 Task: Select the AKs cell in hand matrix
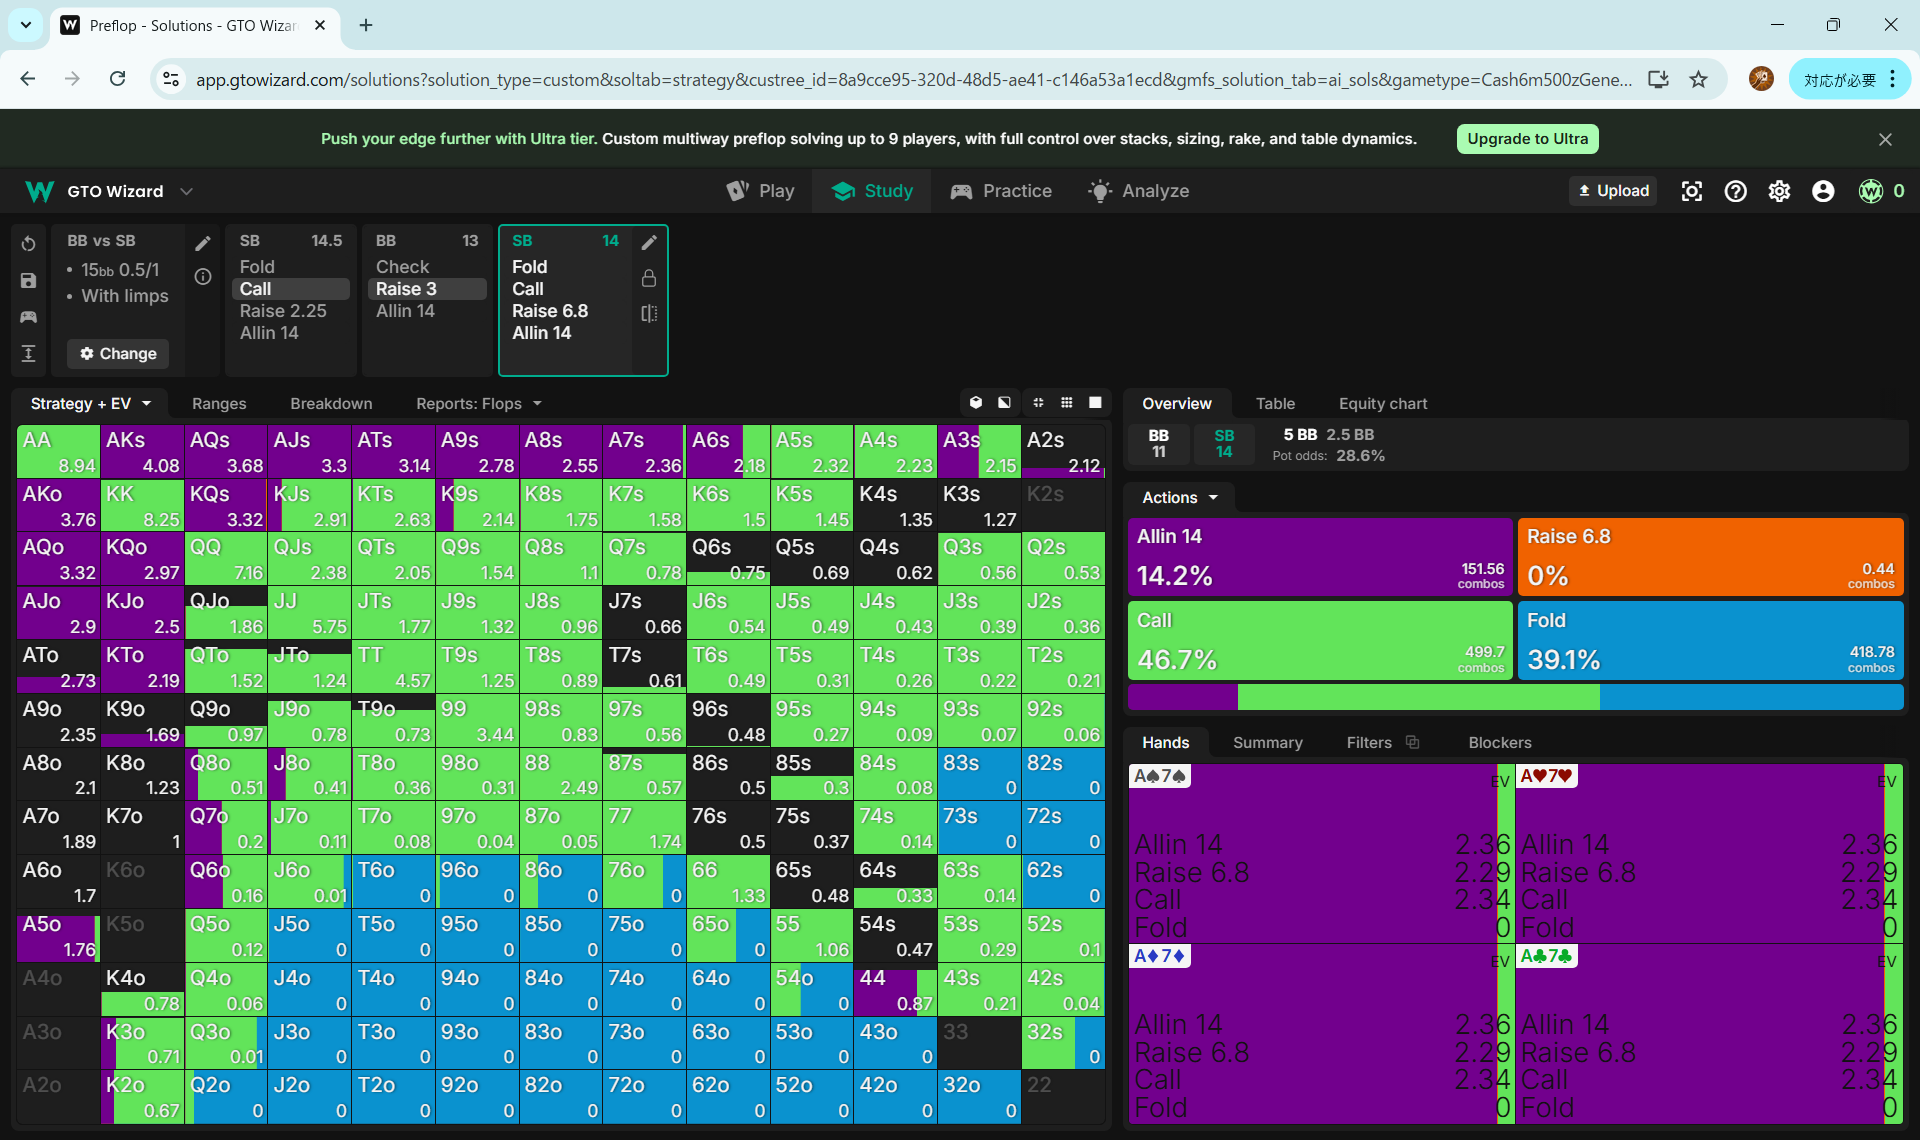142,452
